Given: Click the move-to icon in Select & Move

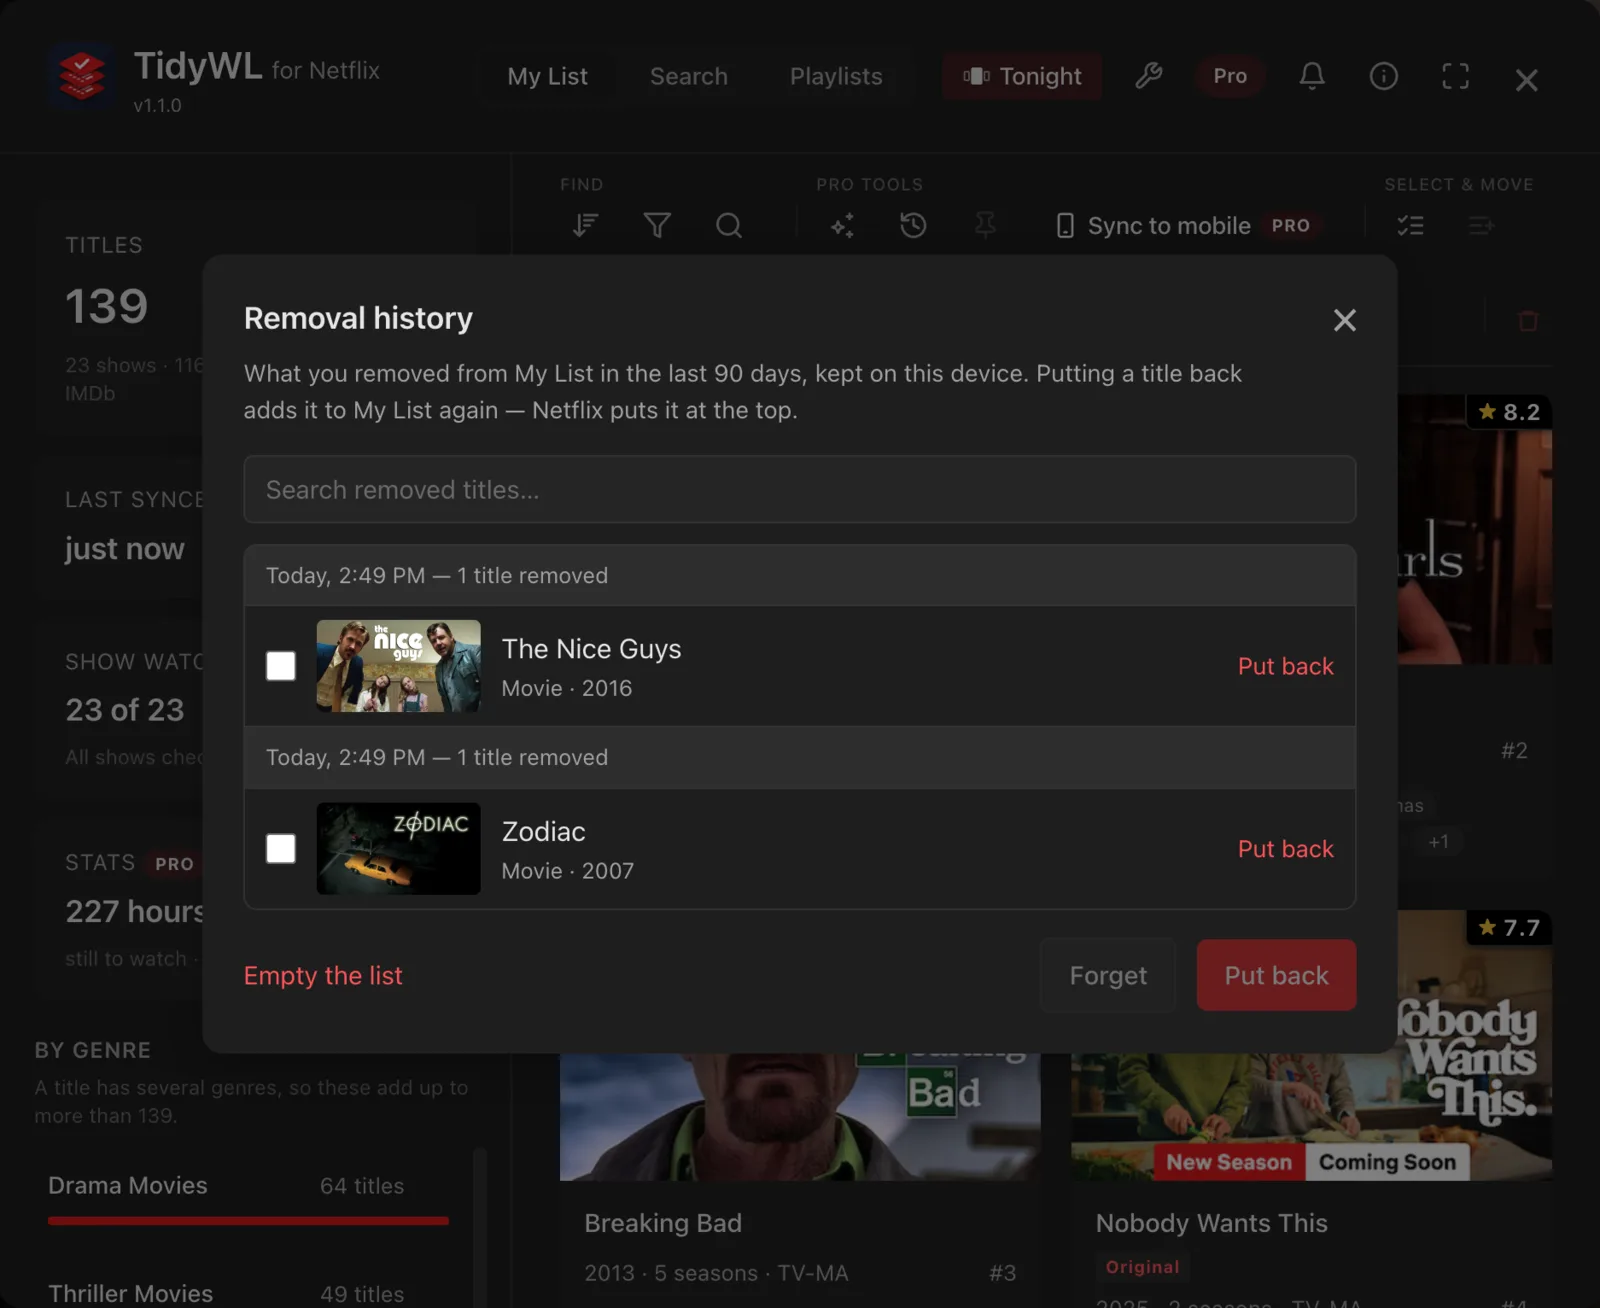Looking at the screenshot, I should click(1482, 225).
